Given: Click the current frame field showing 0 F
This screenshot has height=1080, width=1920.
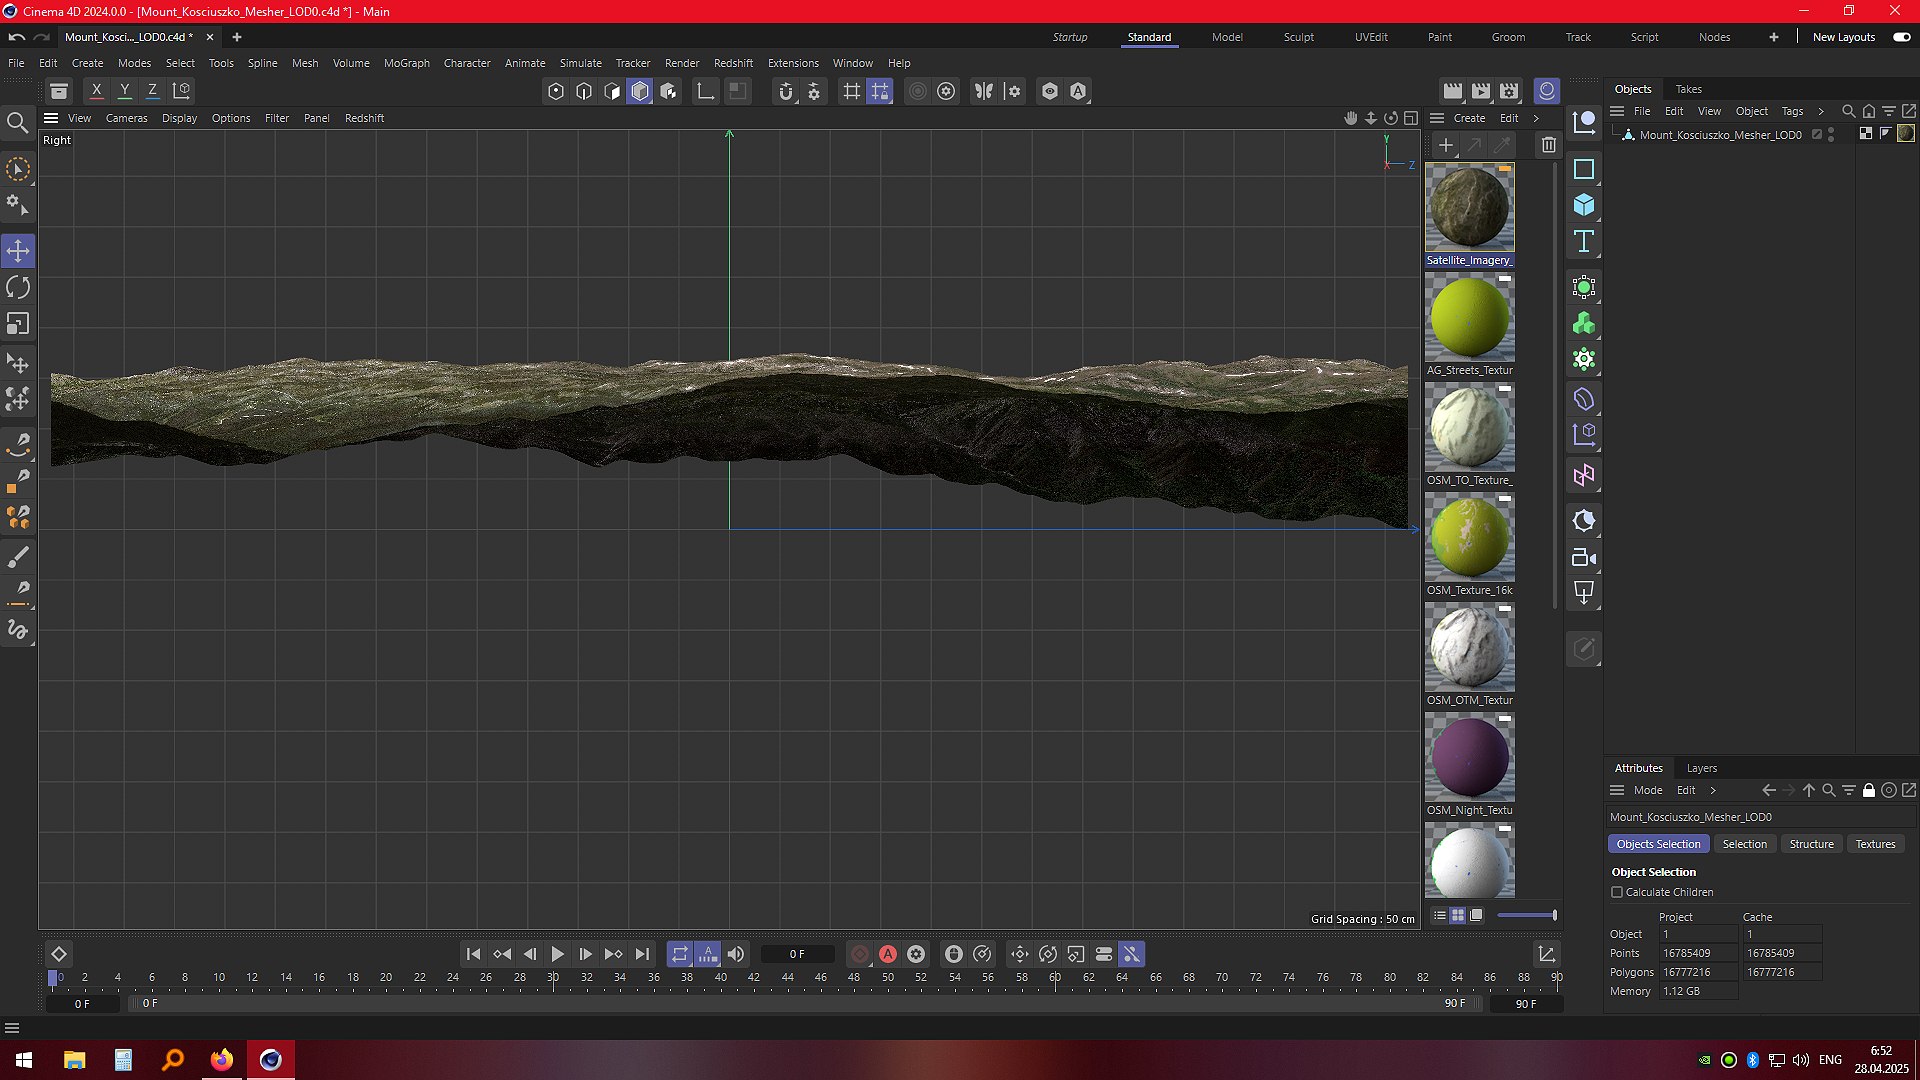Looking at the screenshot, I should tap(797, 954).
